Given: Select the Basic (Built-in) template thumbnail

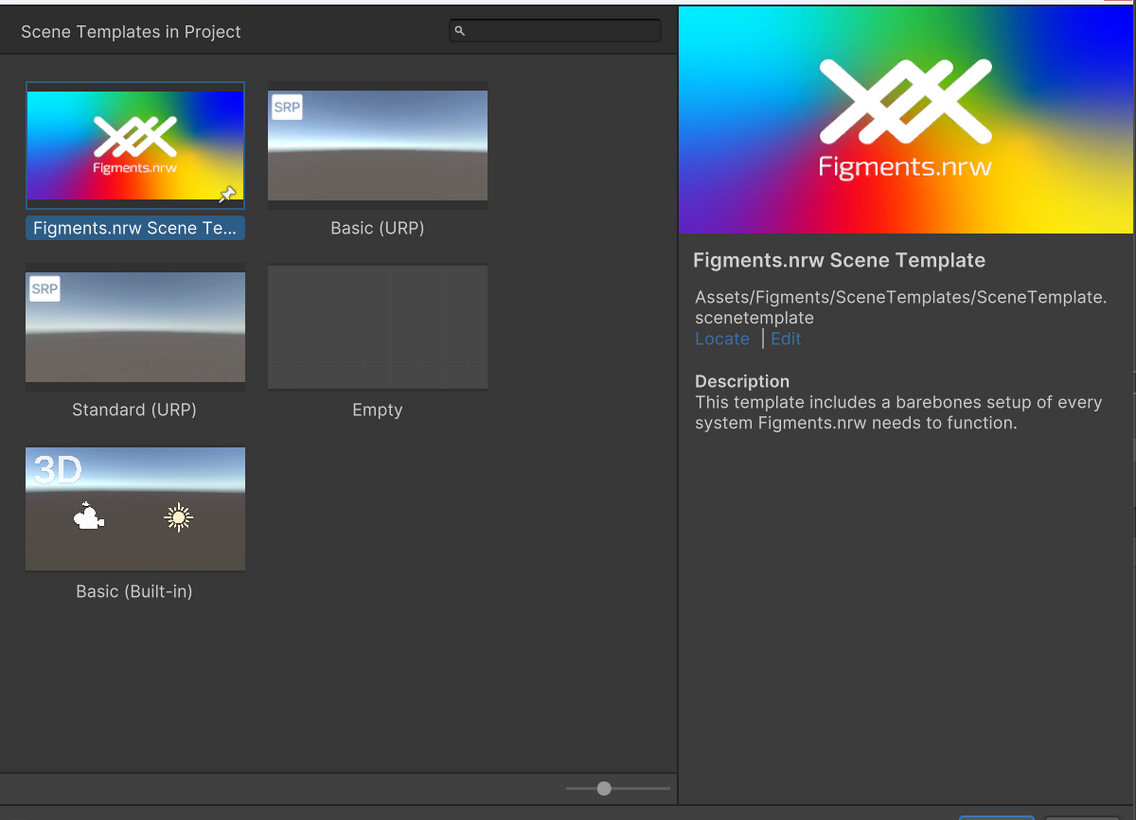Looking at the screenshot, I should coord(135,509).
